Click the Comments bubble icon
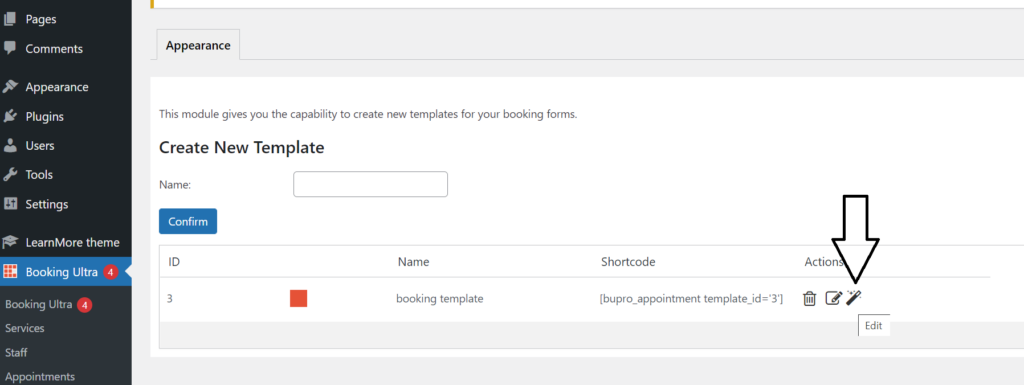 point(10,48)
